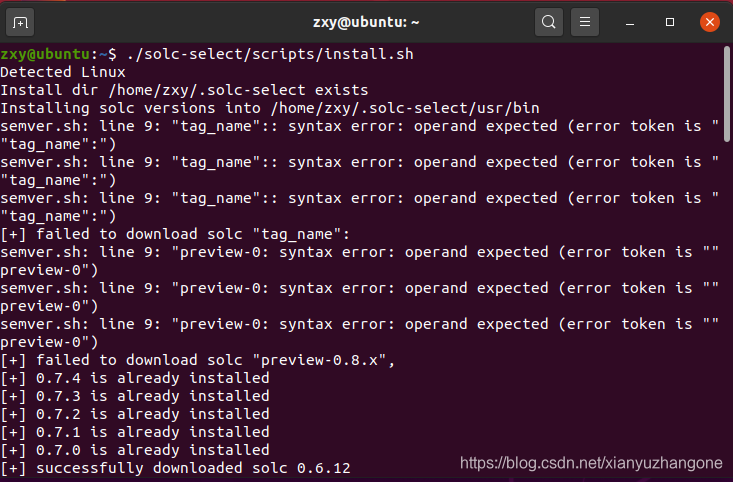The height and width of the screenshot is (482, 733).
Task: Open the hamburger menu
Action: tap(584, 22)
